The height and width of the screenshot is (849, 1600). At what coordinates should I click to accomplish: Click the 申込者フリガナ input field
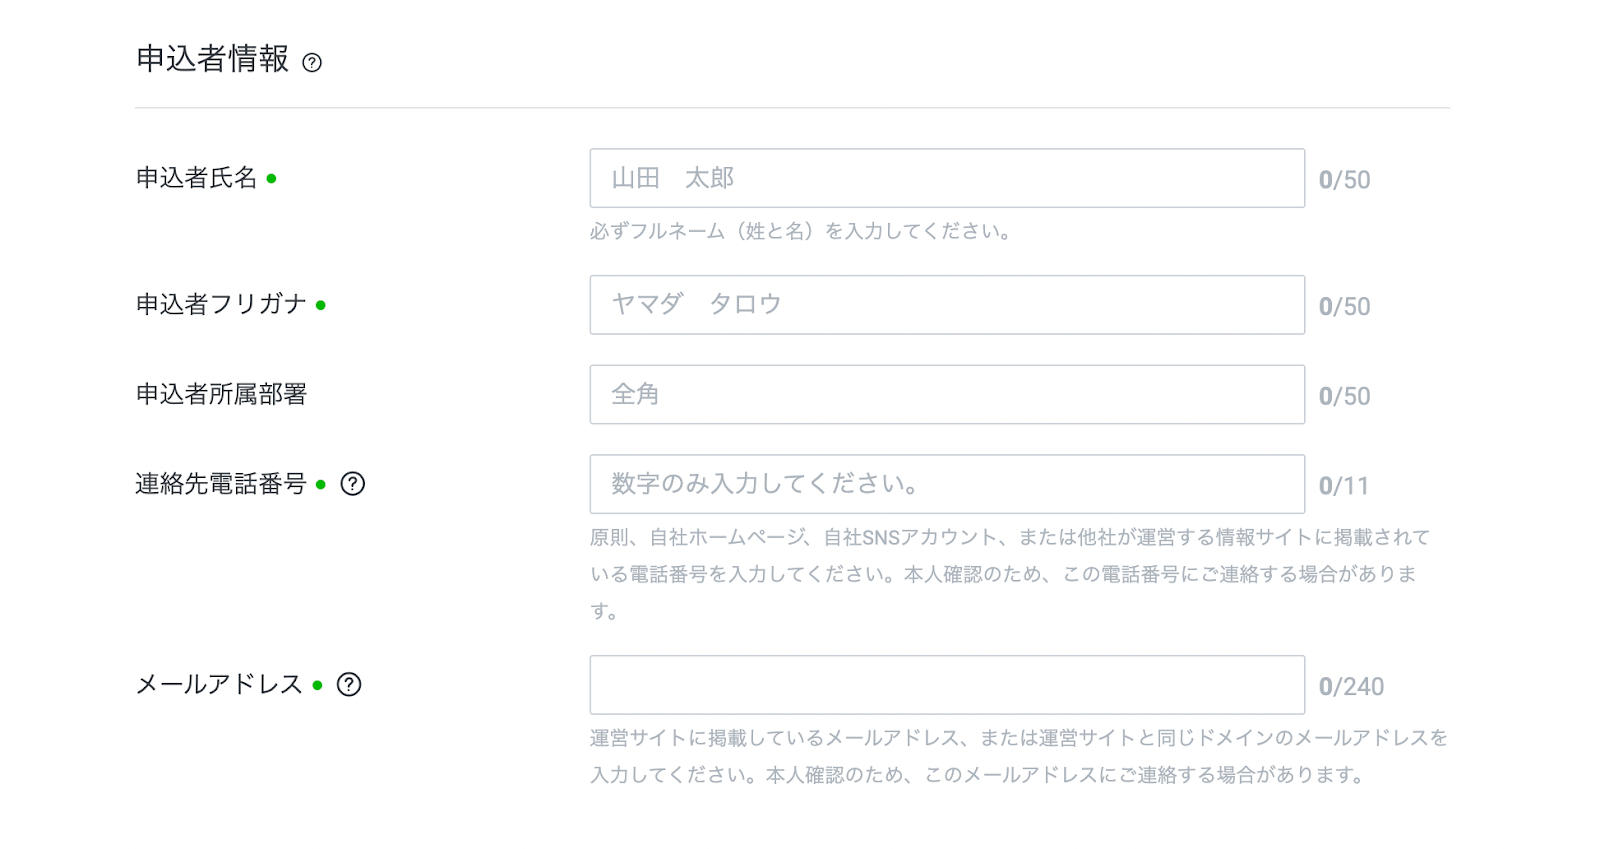(946, 305)
